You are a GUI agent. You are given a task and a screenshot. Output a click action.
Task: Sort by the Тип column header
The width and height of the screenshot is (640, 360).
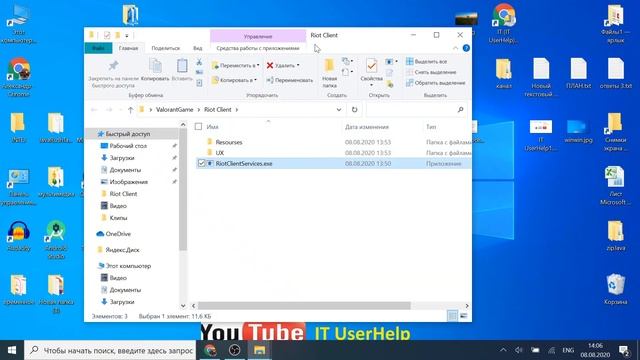[431, 127]
